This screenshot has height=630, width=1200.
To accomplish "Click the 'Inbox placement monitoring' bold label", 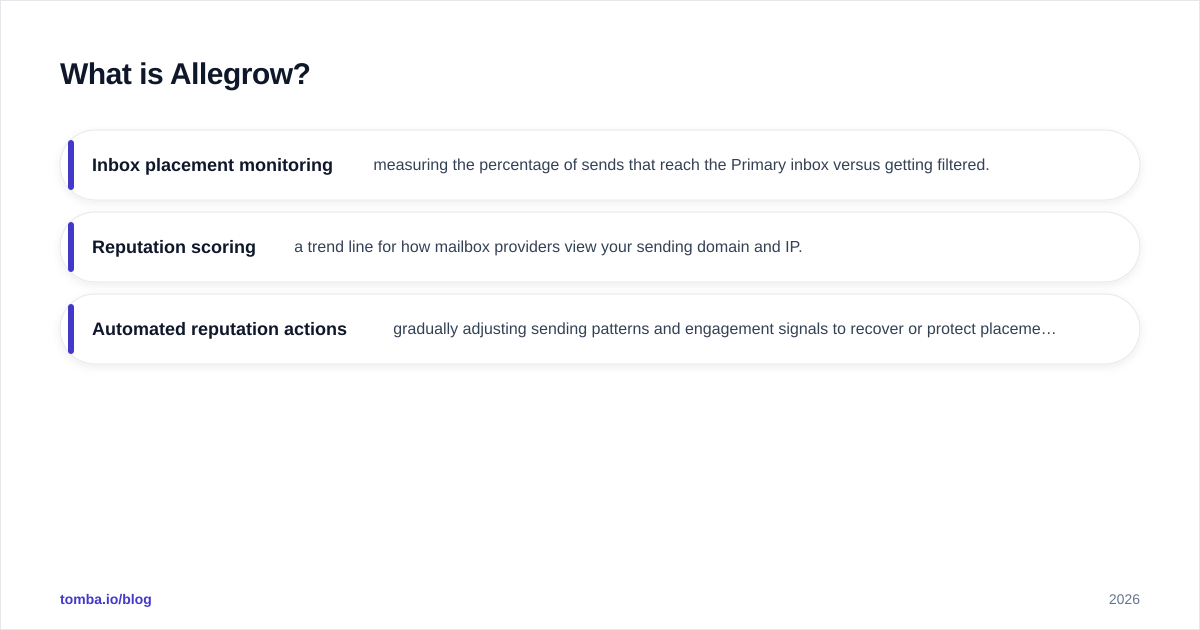I will click(x=212, y=165).
